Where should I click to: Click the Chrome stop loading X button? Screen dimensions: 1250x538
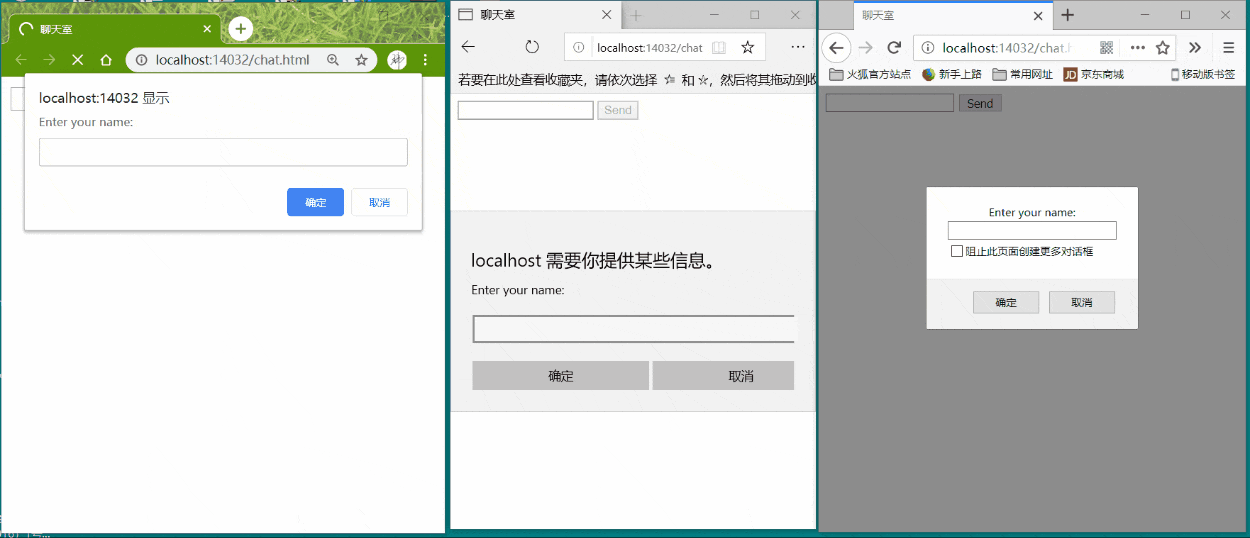(78, 60)
